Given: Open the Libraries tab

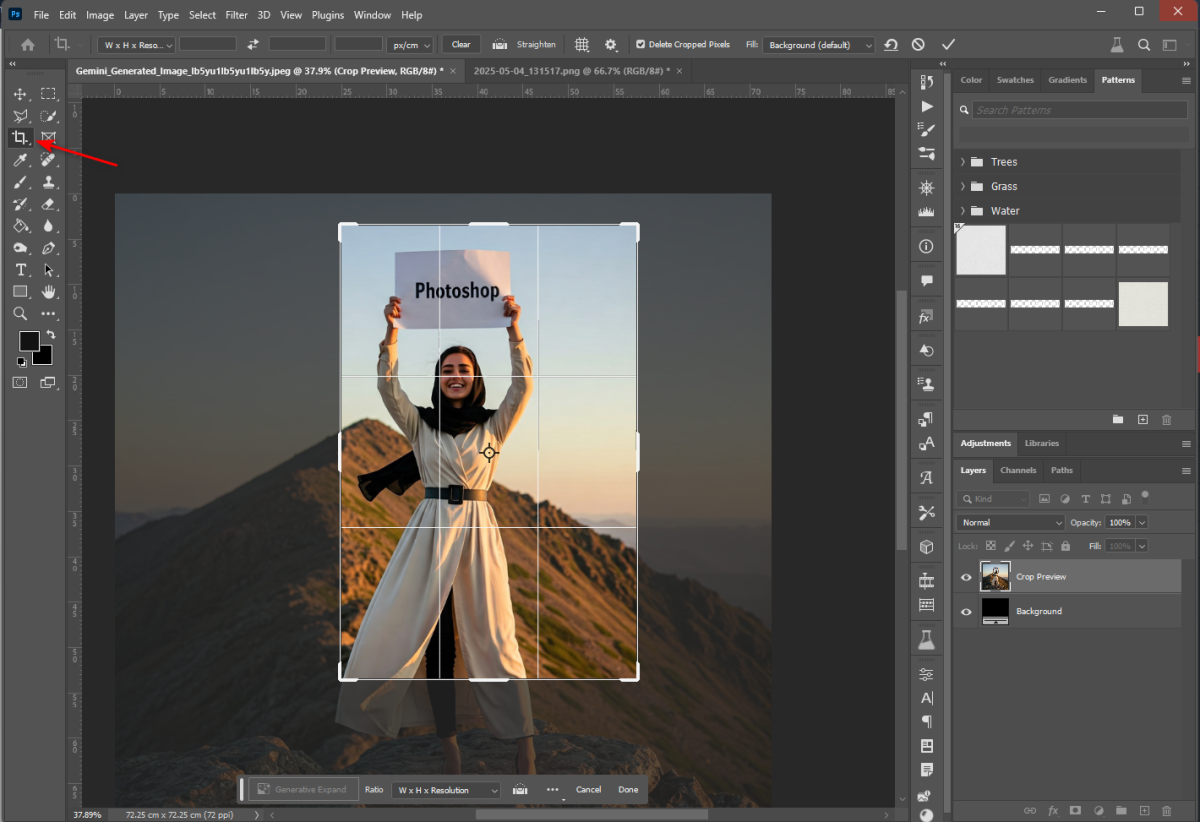Looking at the screenshot, I should (x=1042, y=443).
